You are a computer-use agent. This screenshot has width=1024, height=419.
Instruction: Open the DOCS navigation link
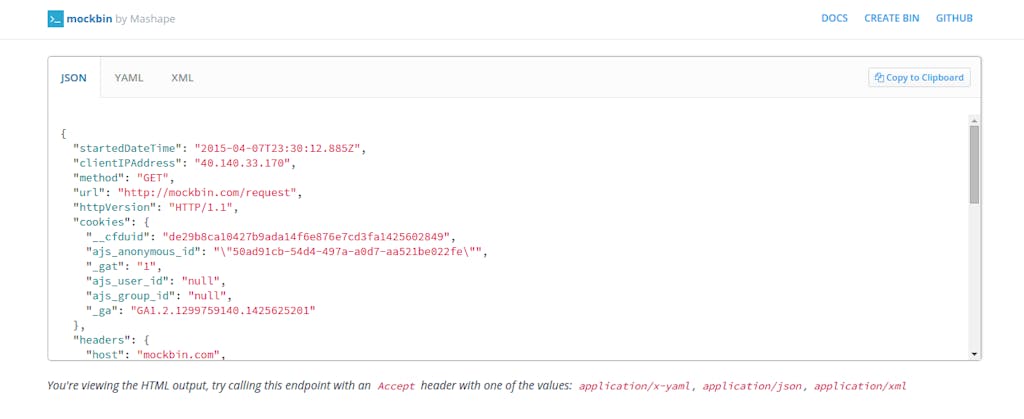tap(834, 18)
